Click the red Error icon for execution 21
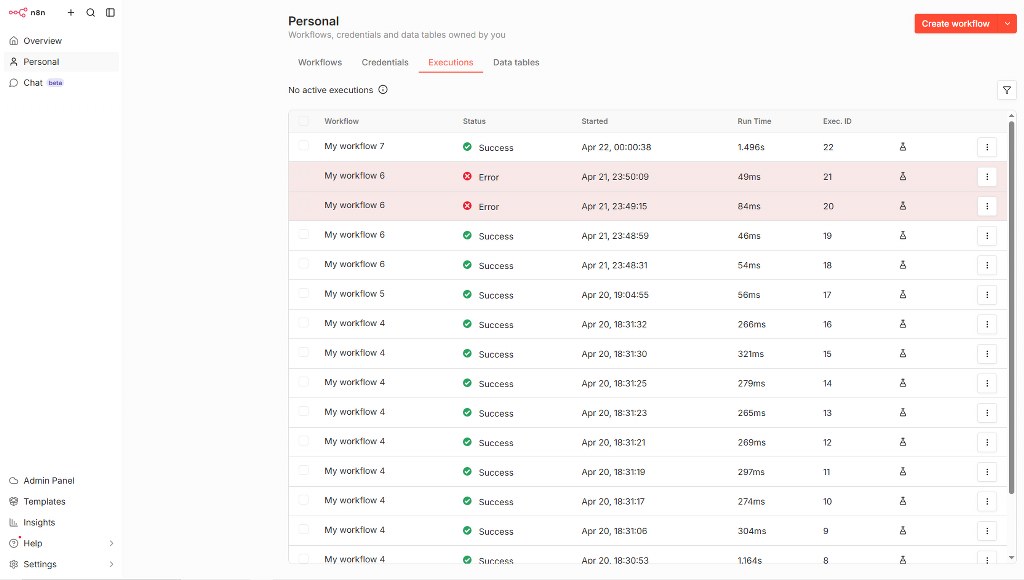The image size is (1024, 580). click(467, 176)
